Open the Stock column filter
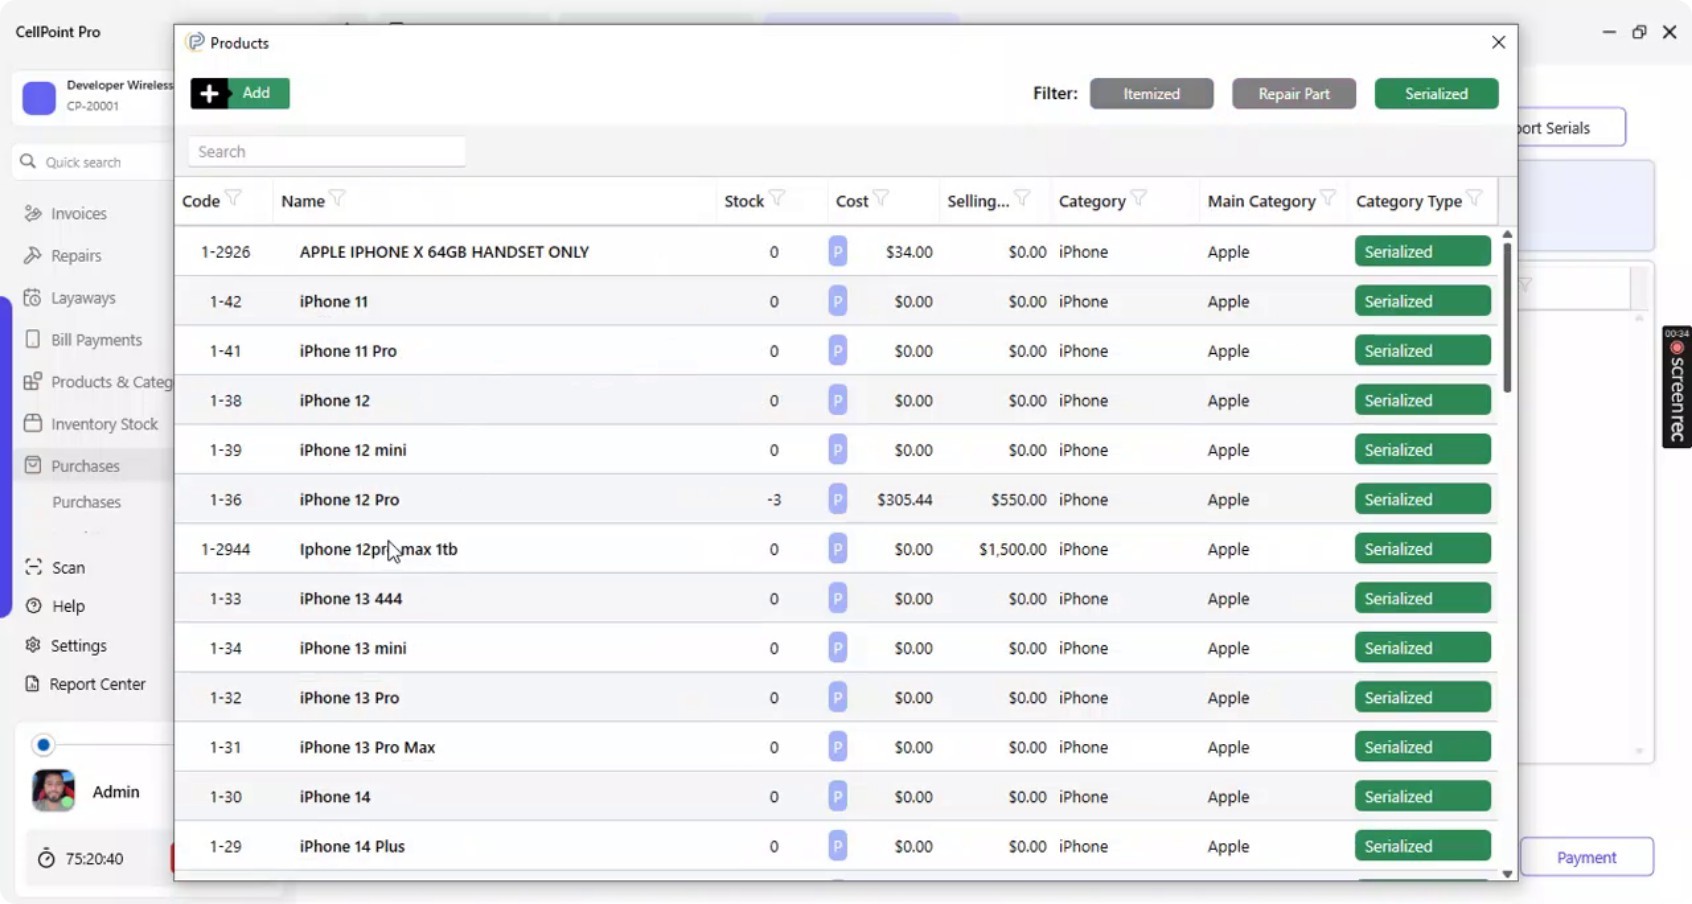Viewport: 1692px width, 904px height. point(777,198)
